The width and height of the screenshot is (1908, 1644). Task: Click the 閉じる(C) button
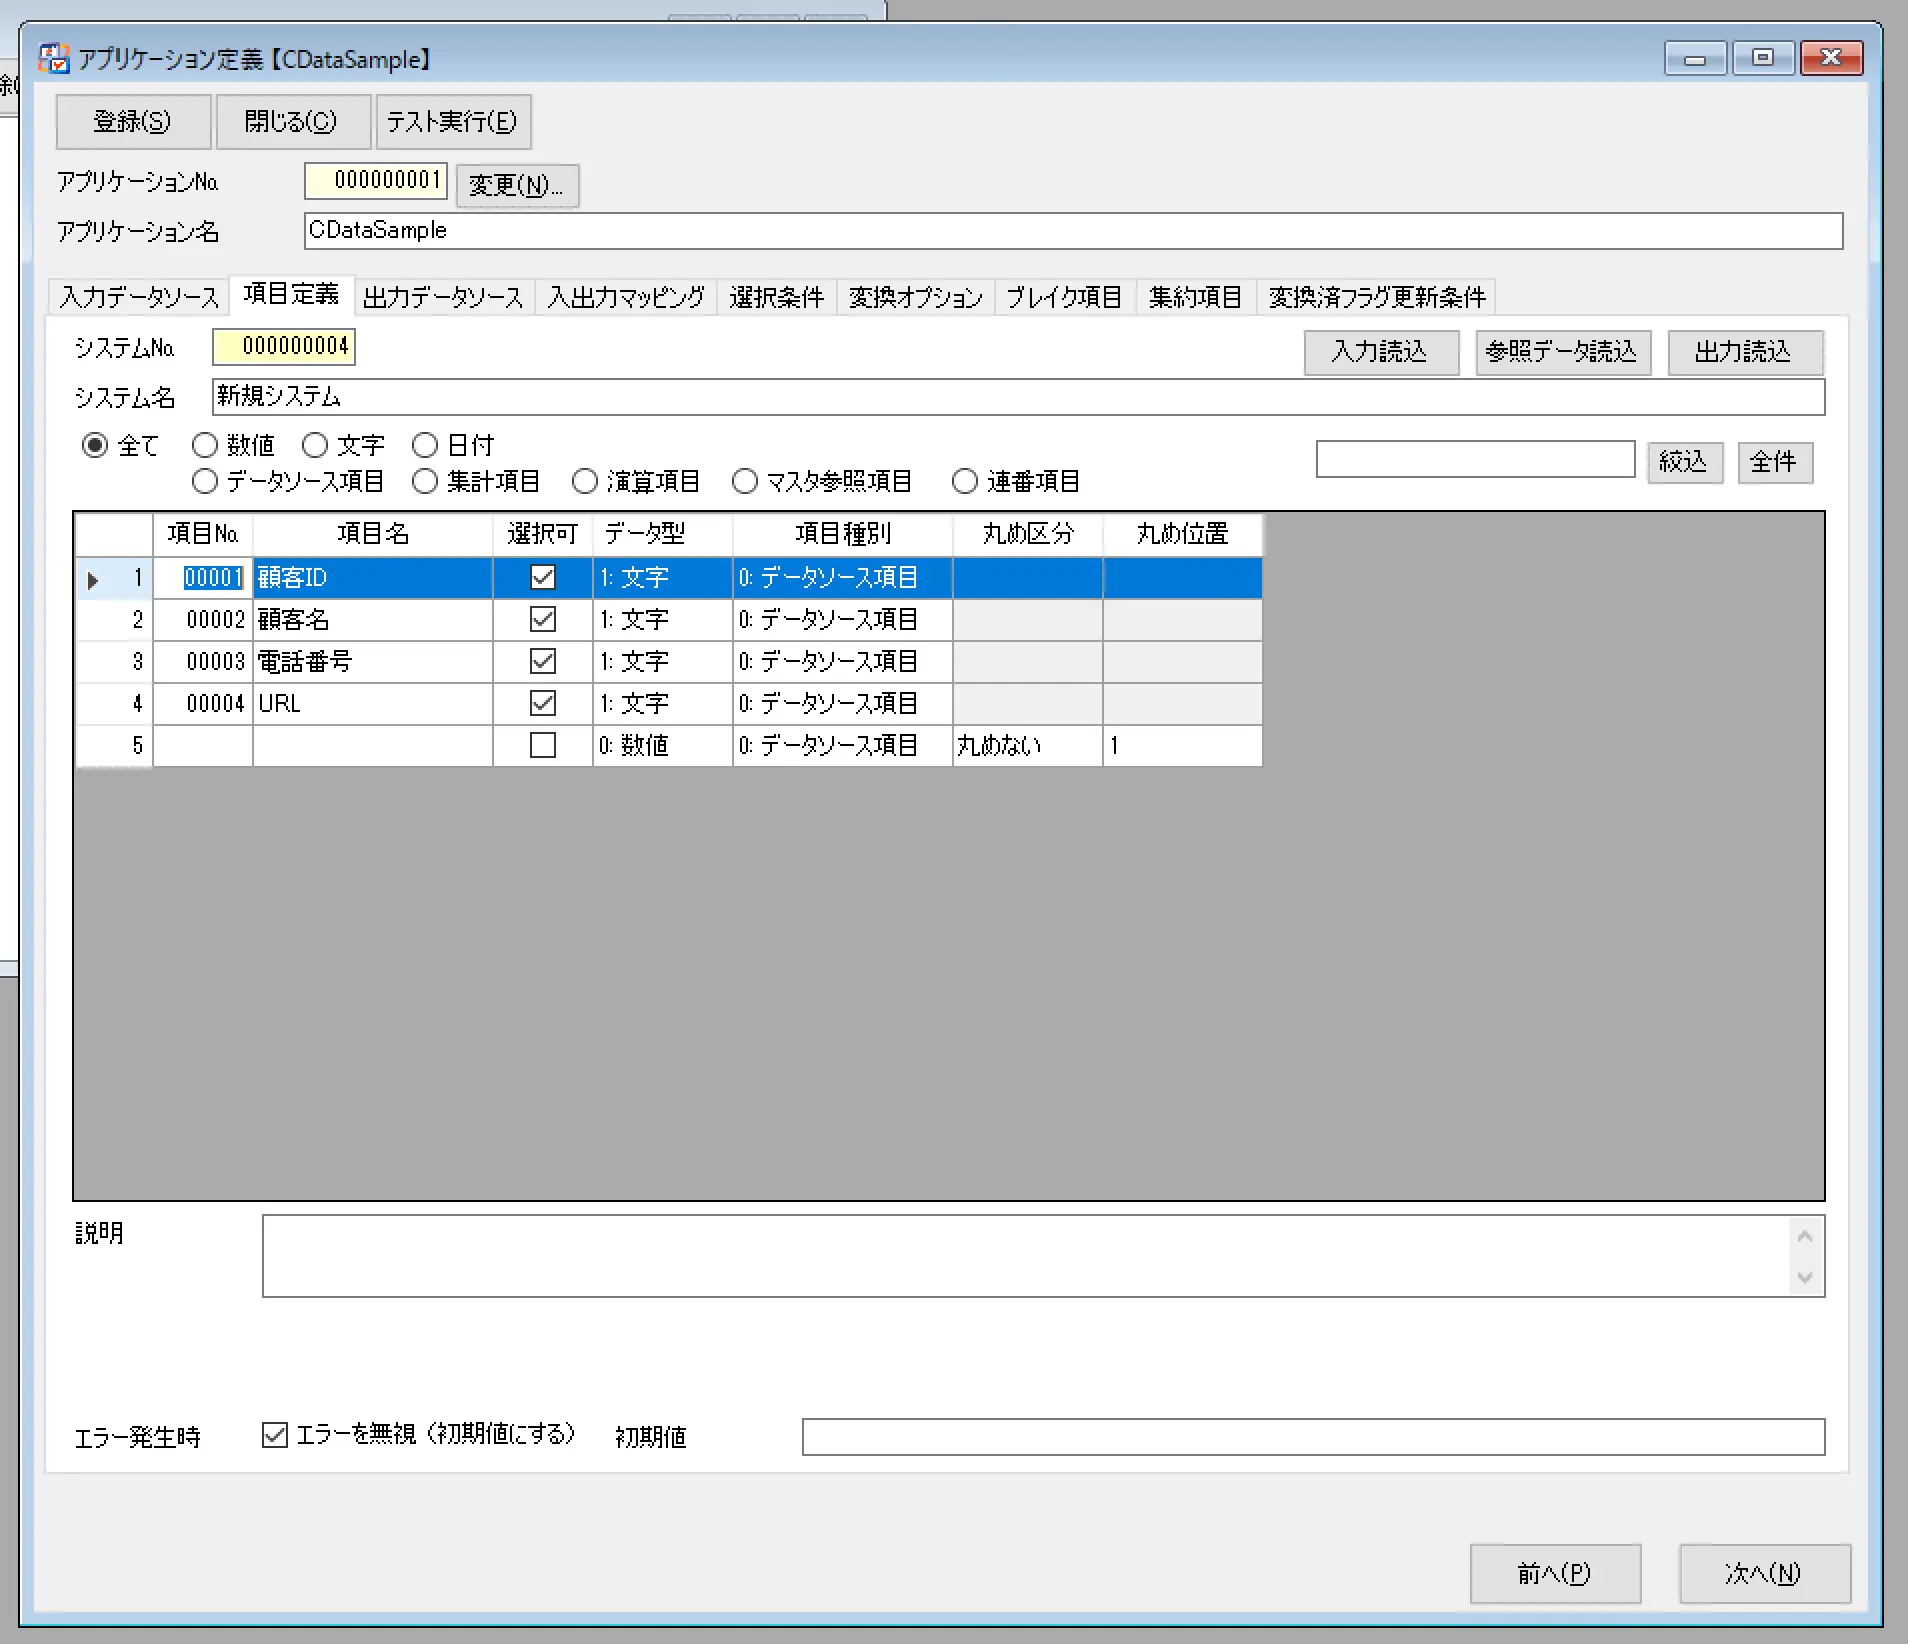pos(292,122)
